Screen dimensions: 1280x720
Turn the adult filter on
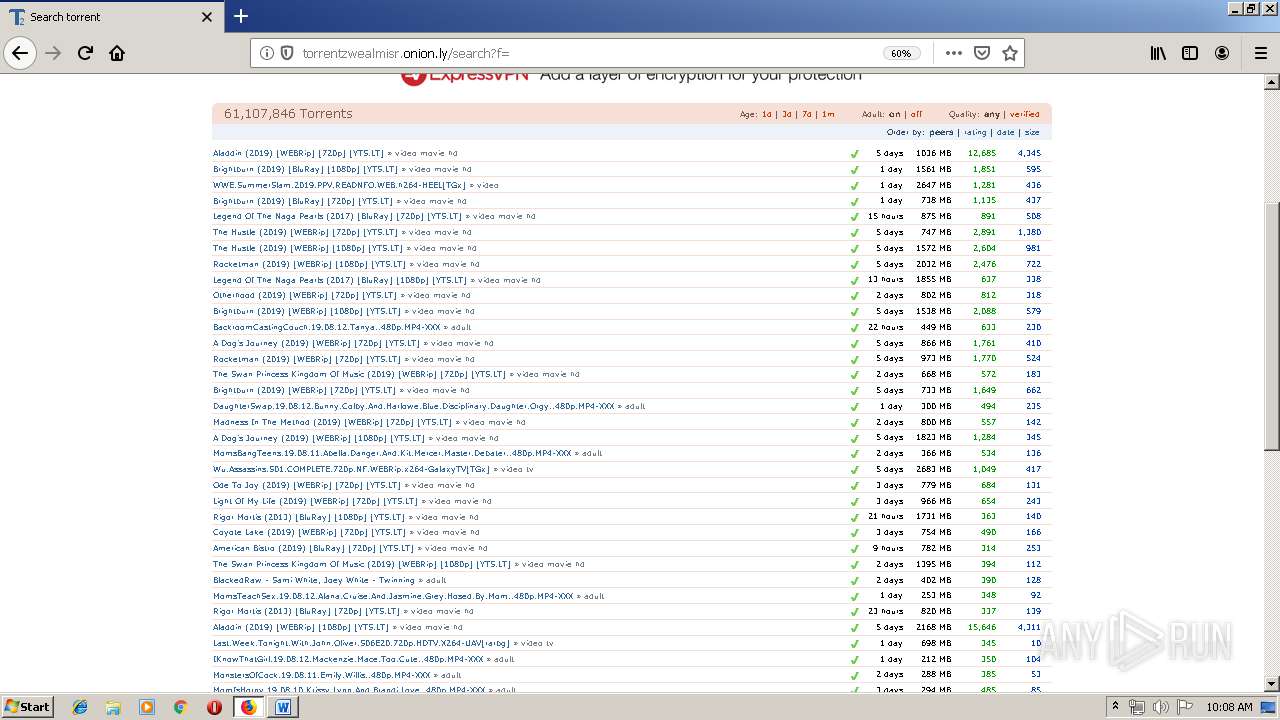[895, 115]
